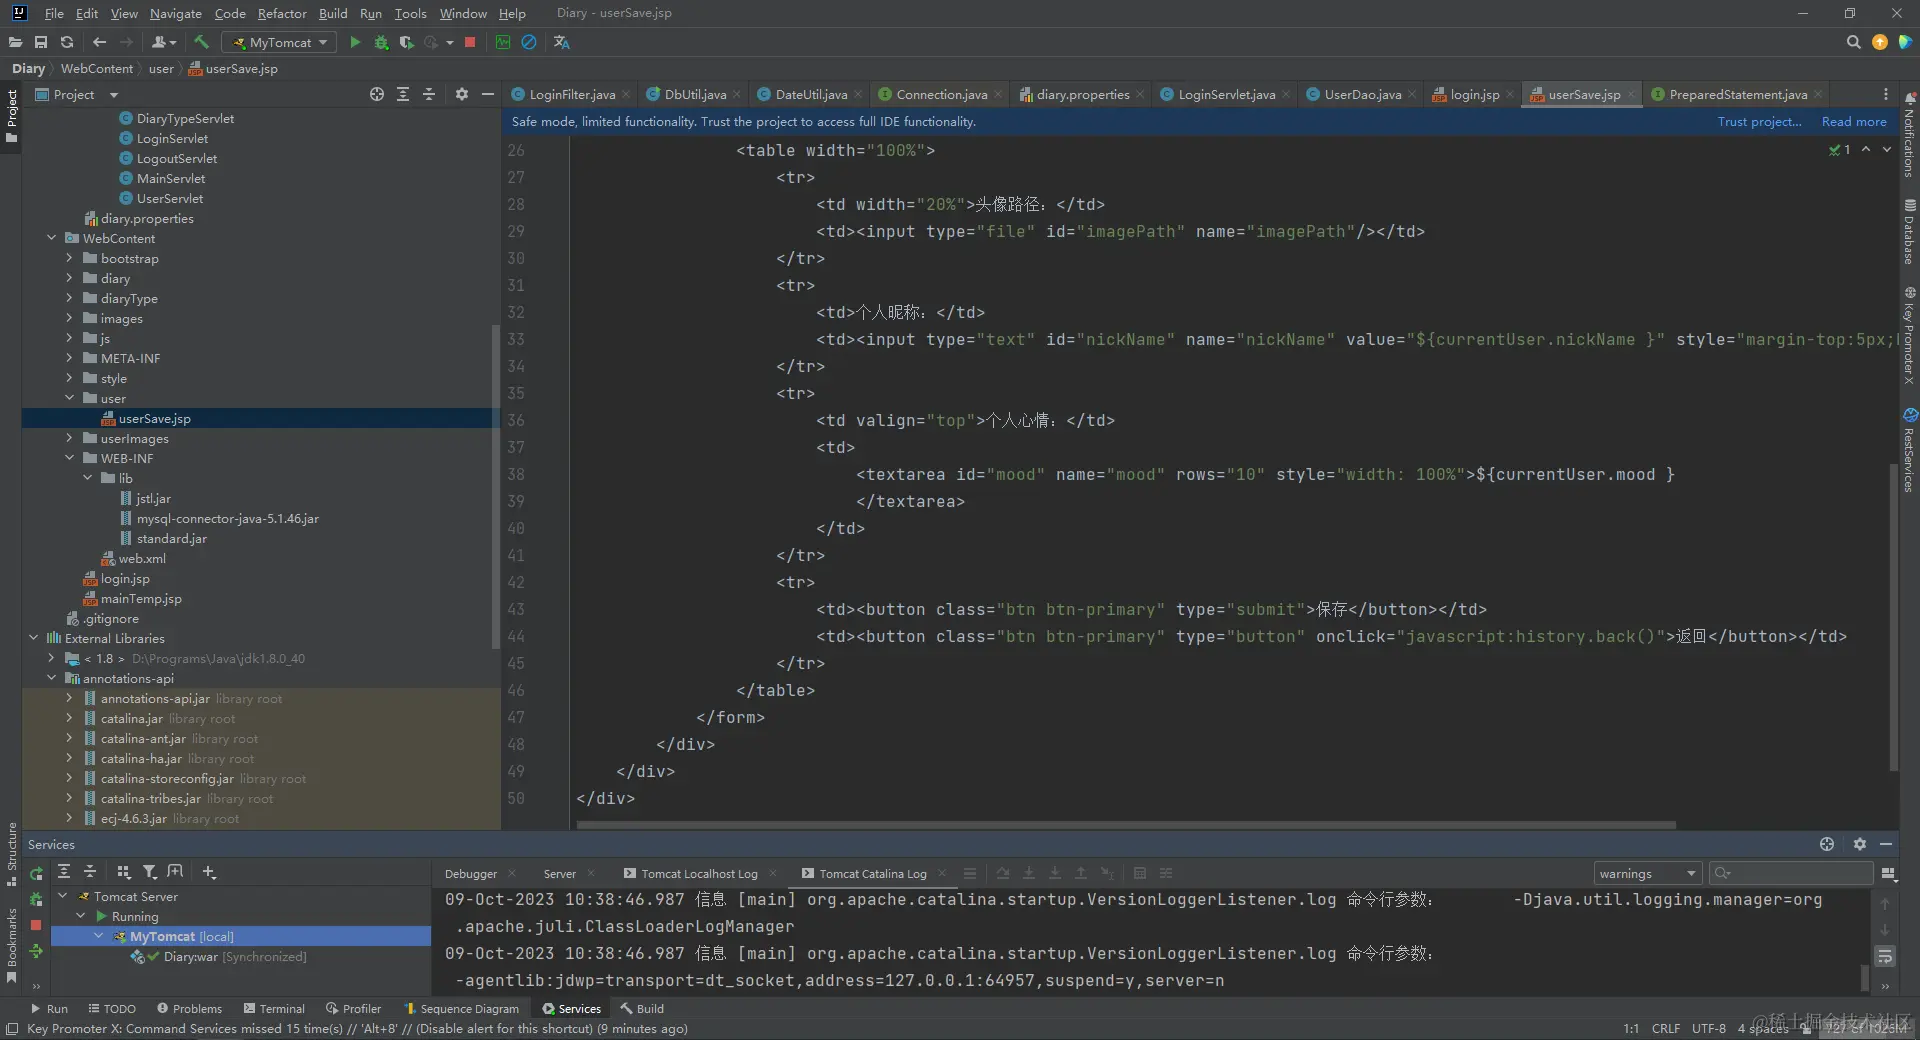
Task: Collapse all nodes in Project panel
Action: tap(429, 94)
